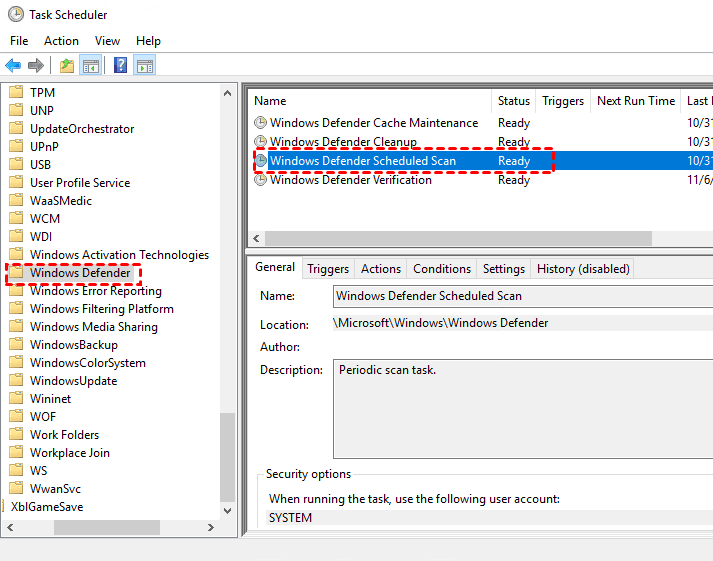Select the General tab
The width and height of the screenshot is (713, 561).
(275, 267)
